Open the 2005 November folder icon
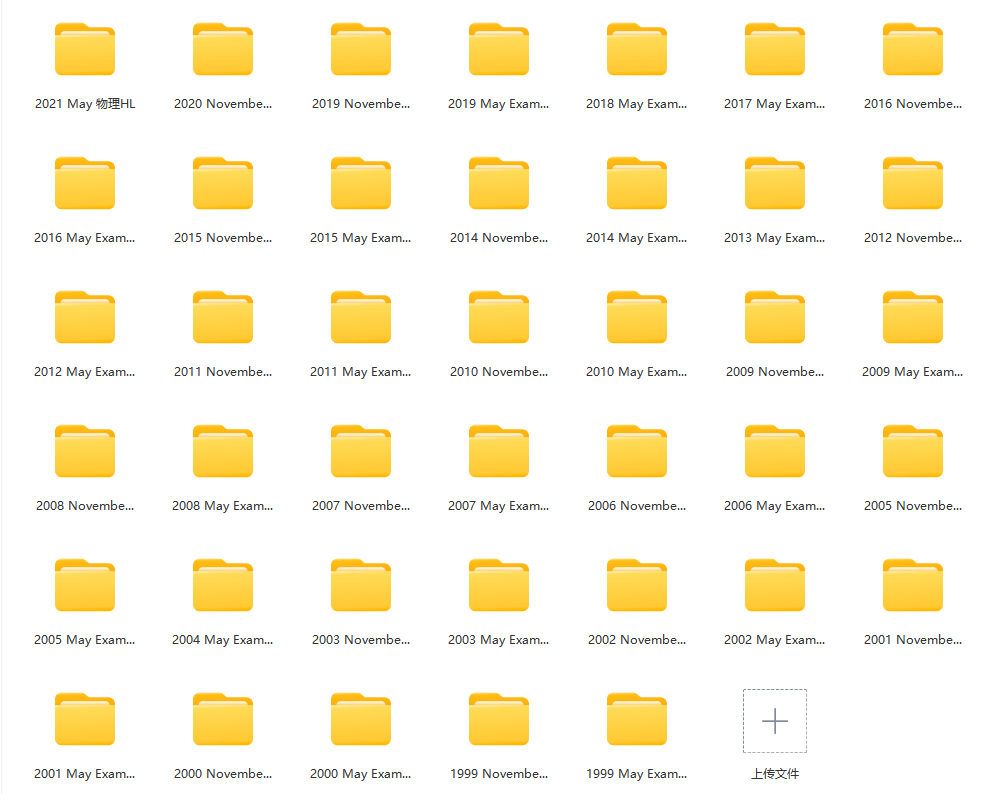Screen dimensions: 983x794 click(912, 451)
